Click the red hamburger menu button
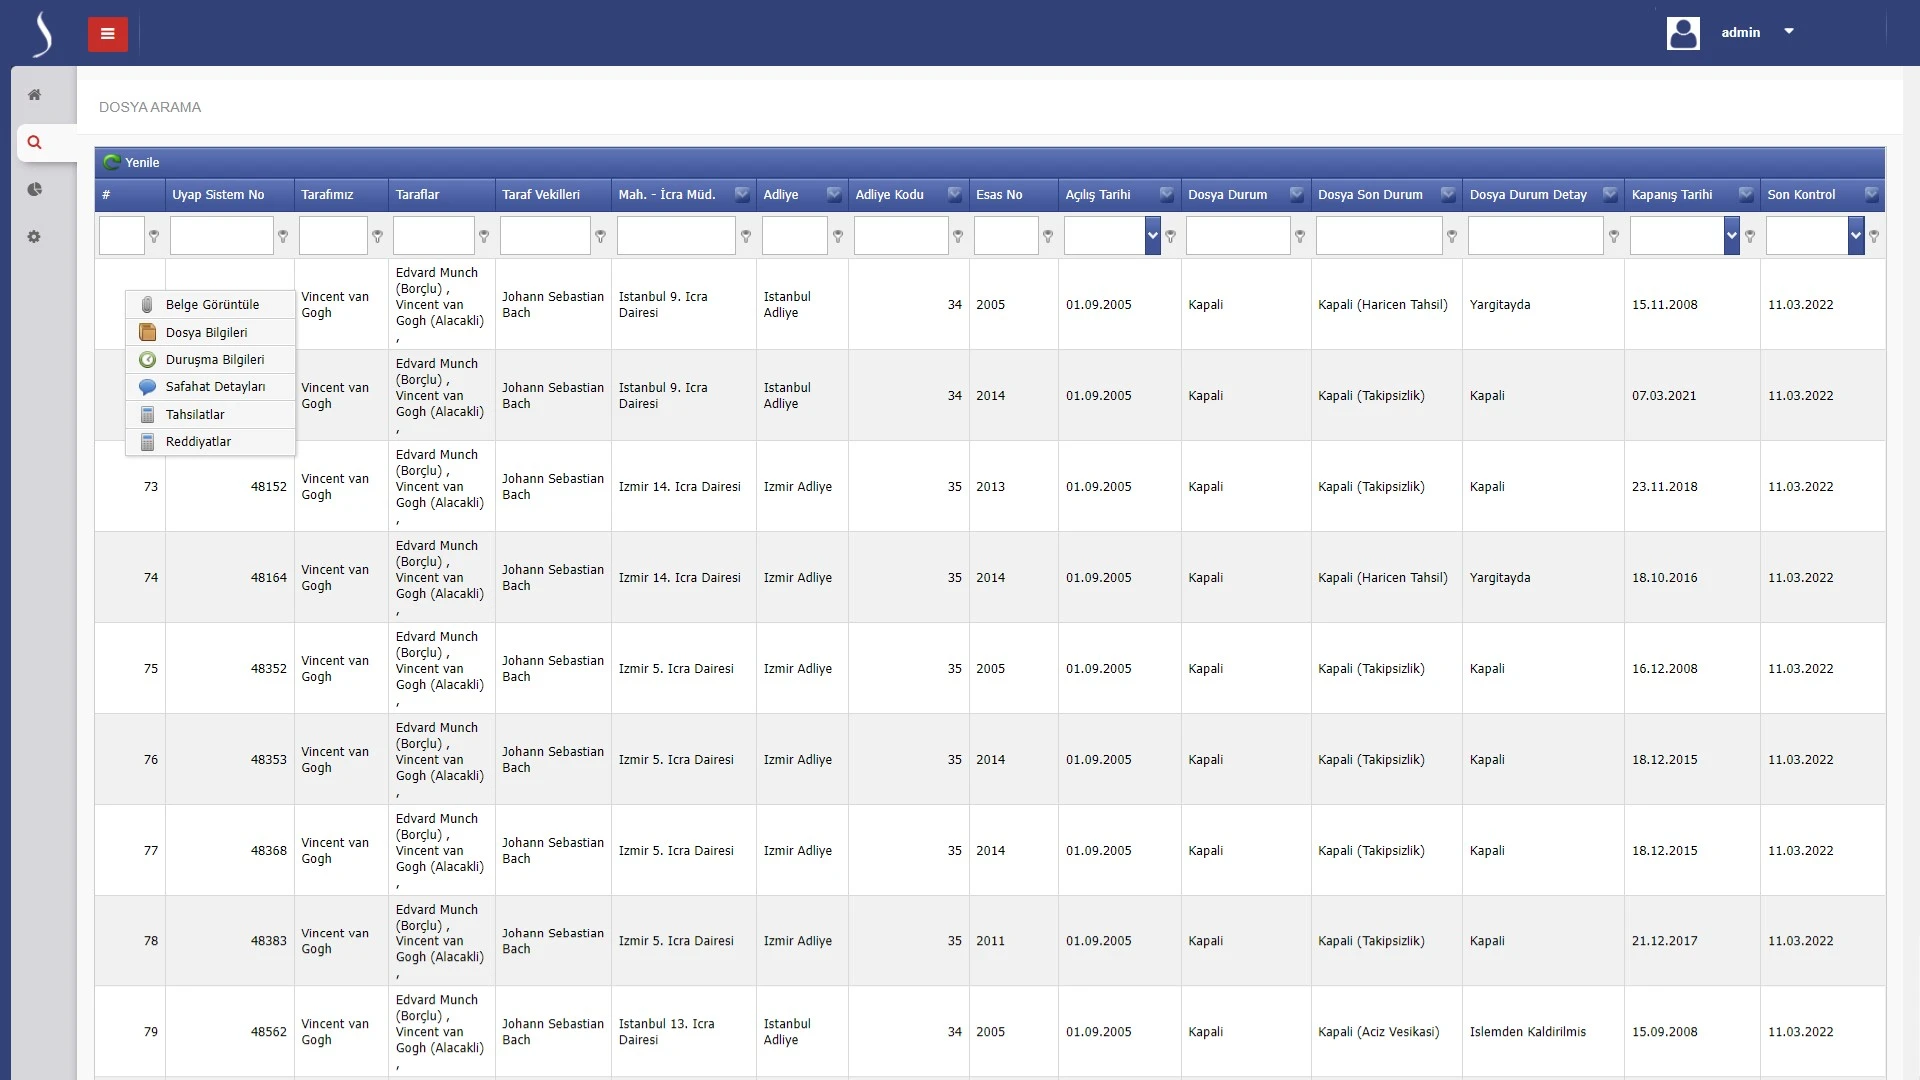 coord(107,34)
